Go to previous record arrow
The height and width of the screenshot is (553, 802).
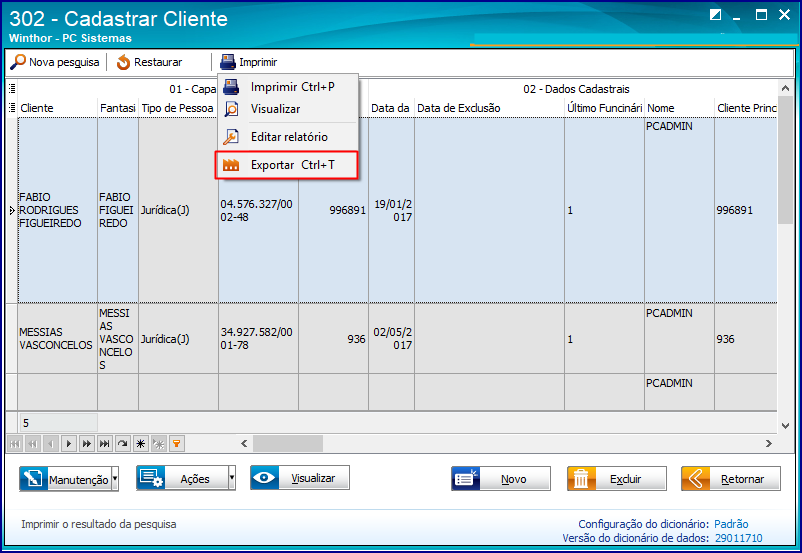click(51, 444)
